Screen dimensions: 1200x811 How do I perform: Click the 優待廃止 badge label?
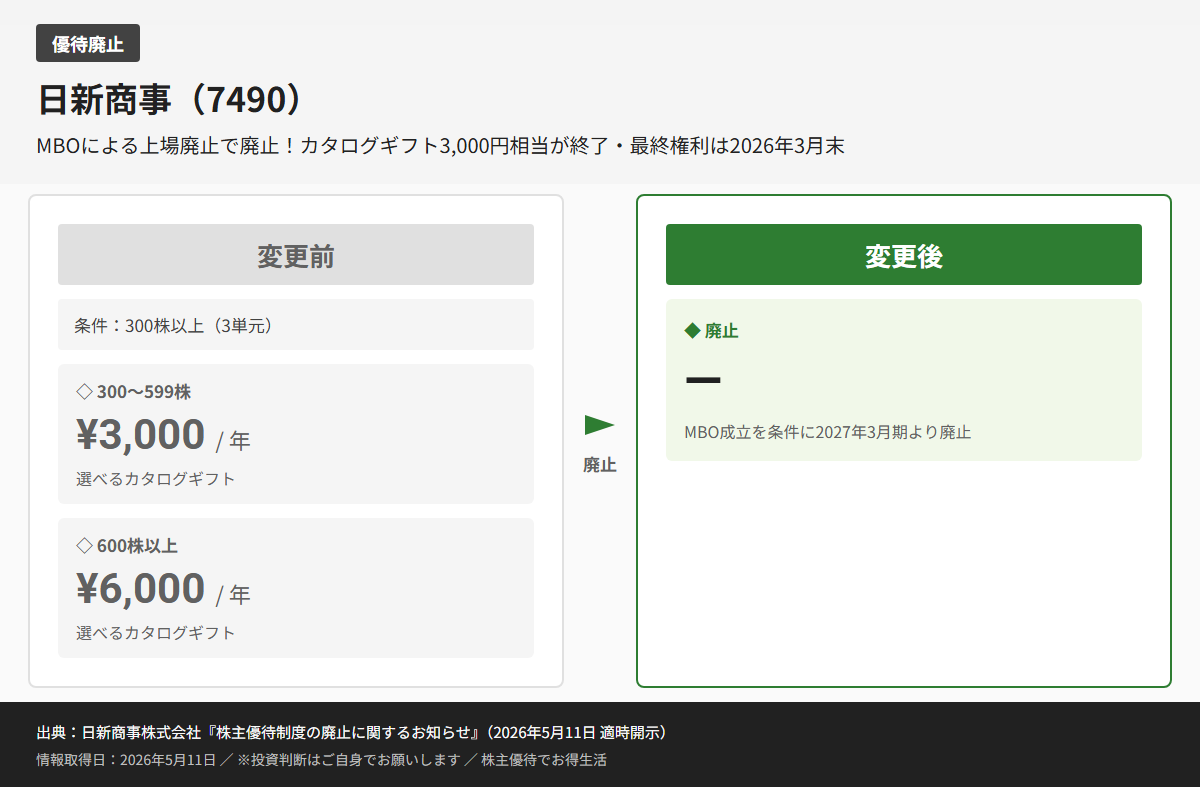[88, 43]
